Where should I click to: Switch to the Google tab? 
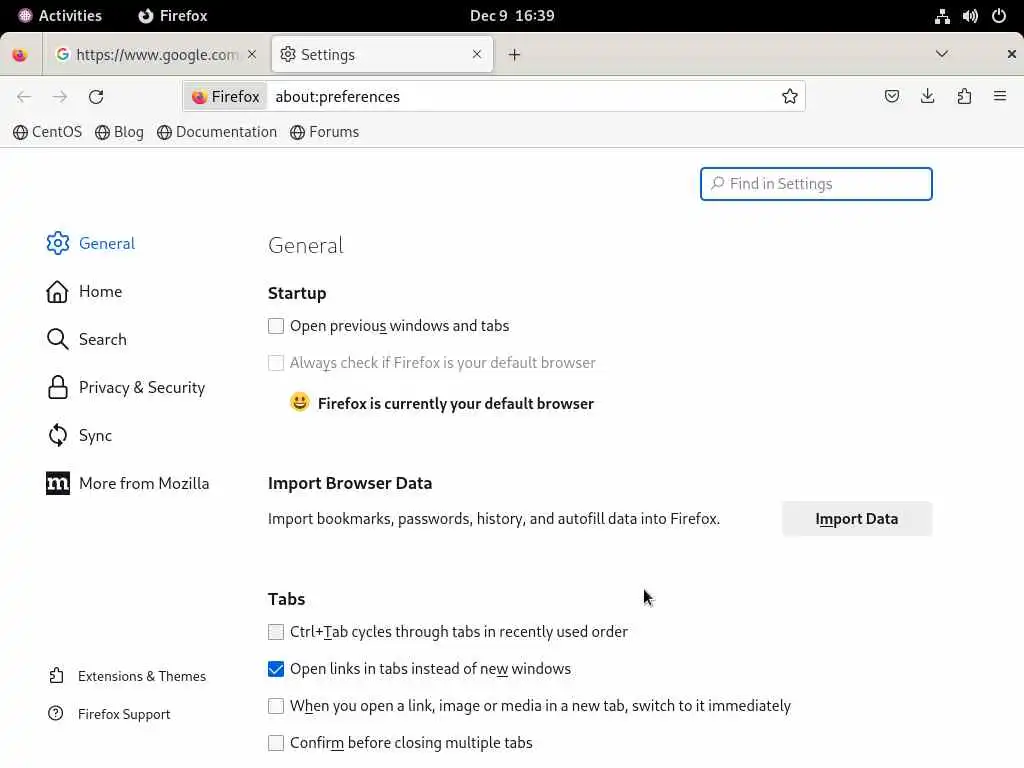[x=150, y=55]
